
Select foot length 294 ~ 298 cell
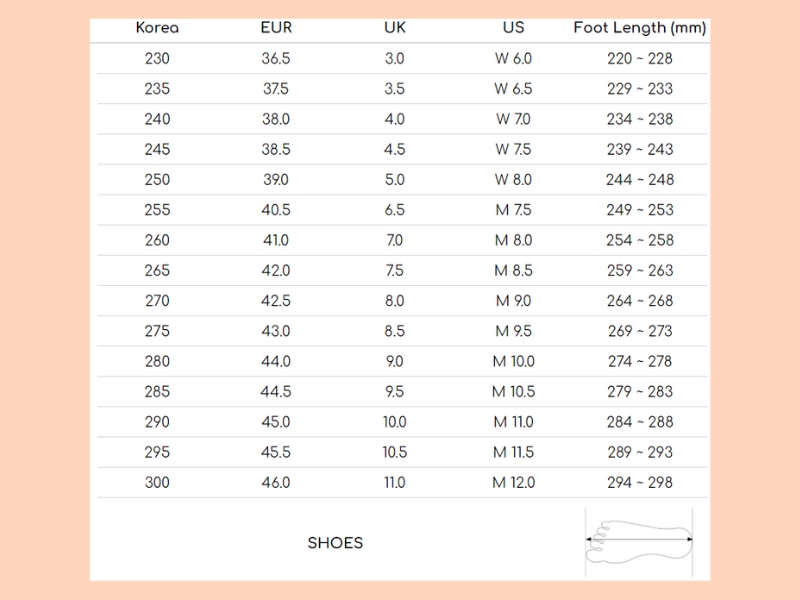pos(640,483)
